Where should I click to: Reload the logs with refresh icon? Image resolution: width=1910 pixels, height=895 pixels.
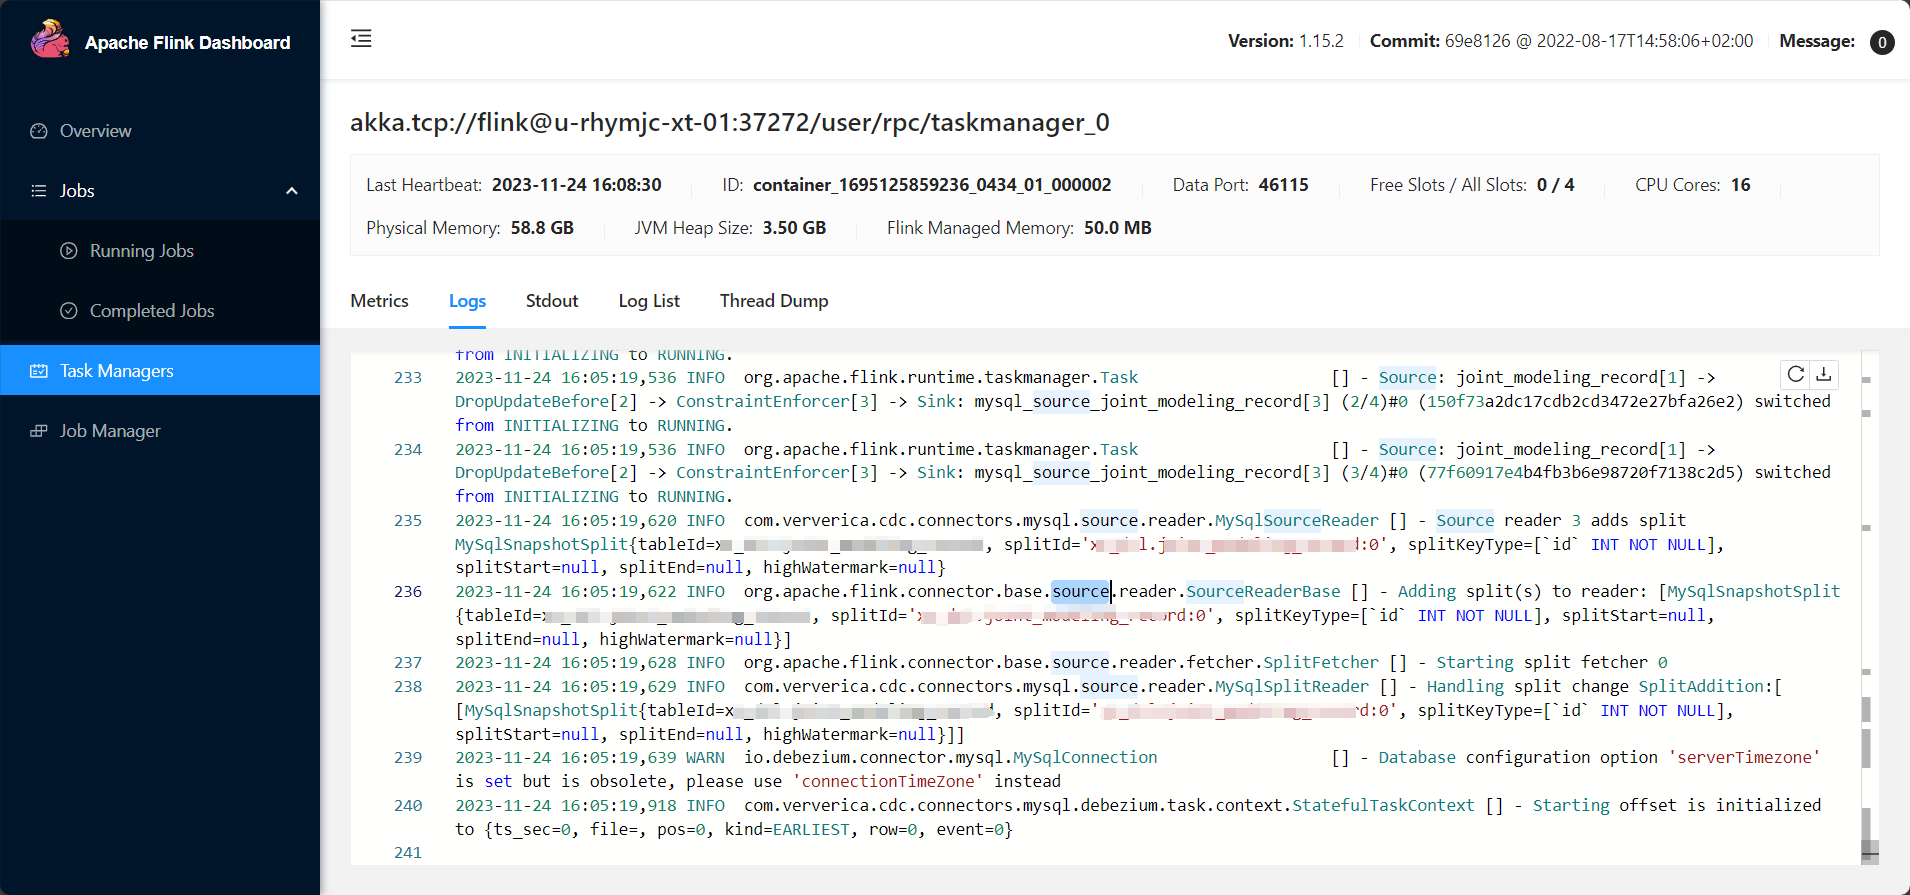tap(1796, 374)
